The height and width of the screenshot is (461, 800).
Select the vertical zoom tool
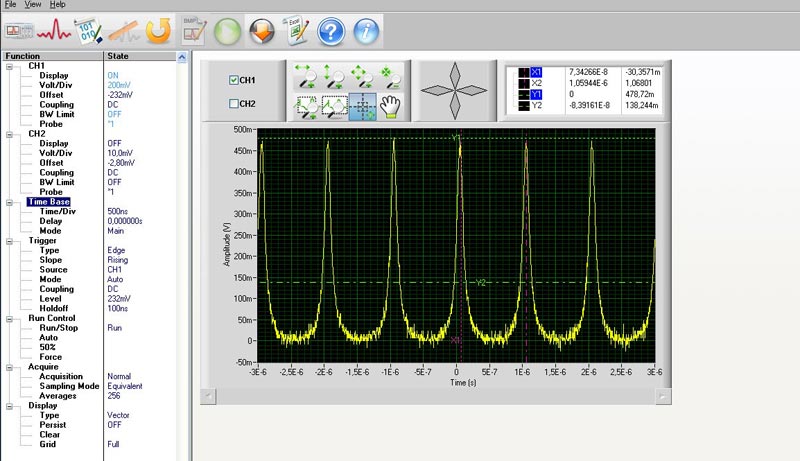point(333,75)
